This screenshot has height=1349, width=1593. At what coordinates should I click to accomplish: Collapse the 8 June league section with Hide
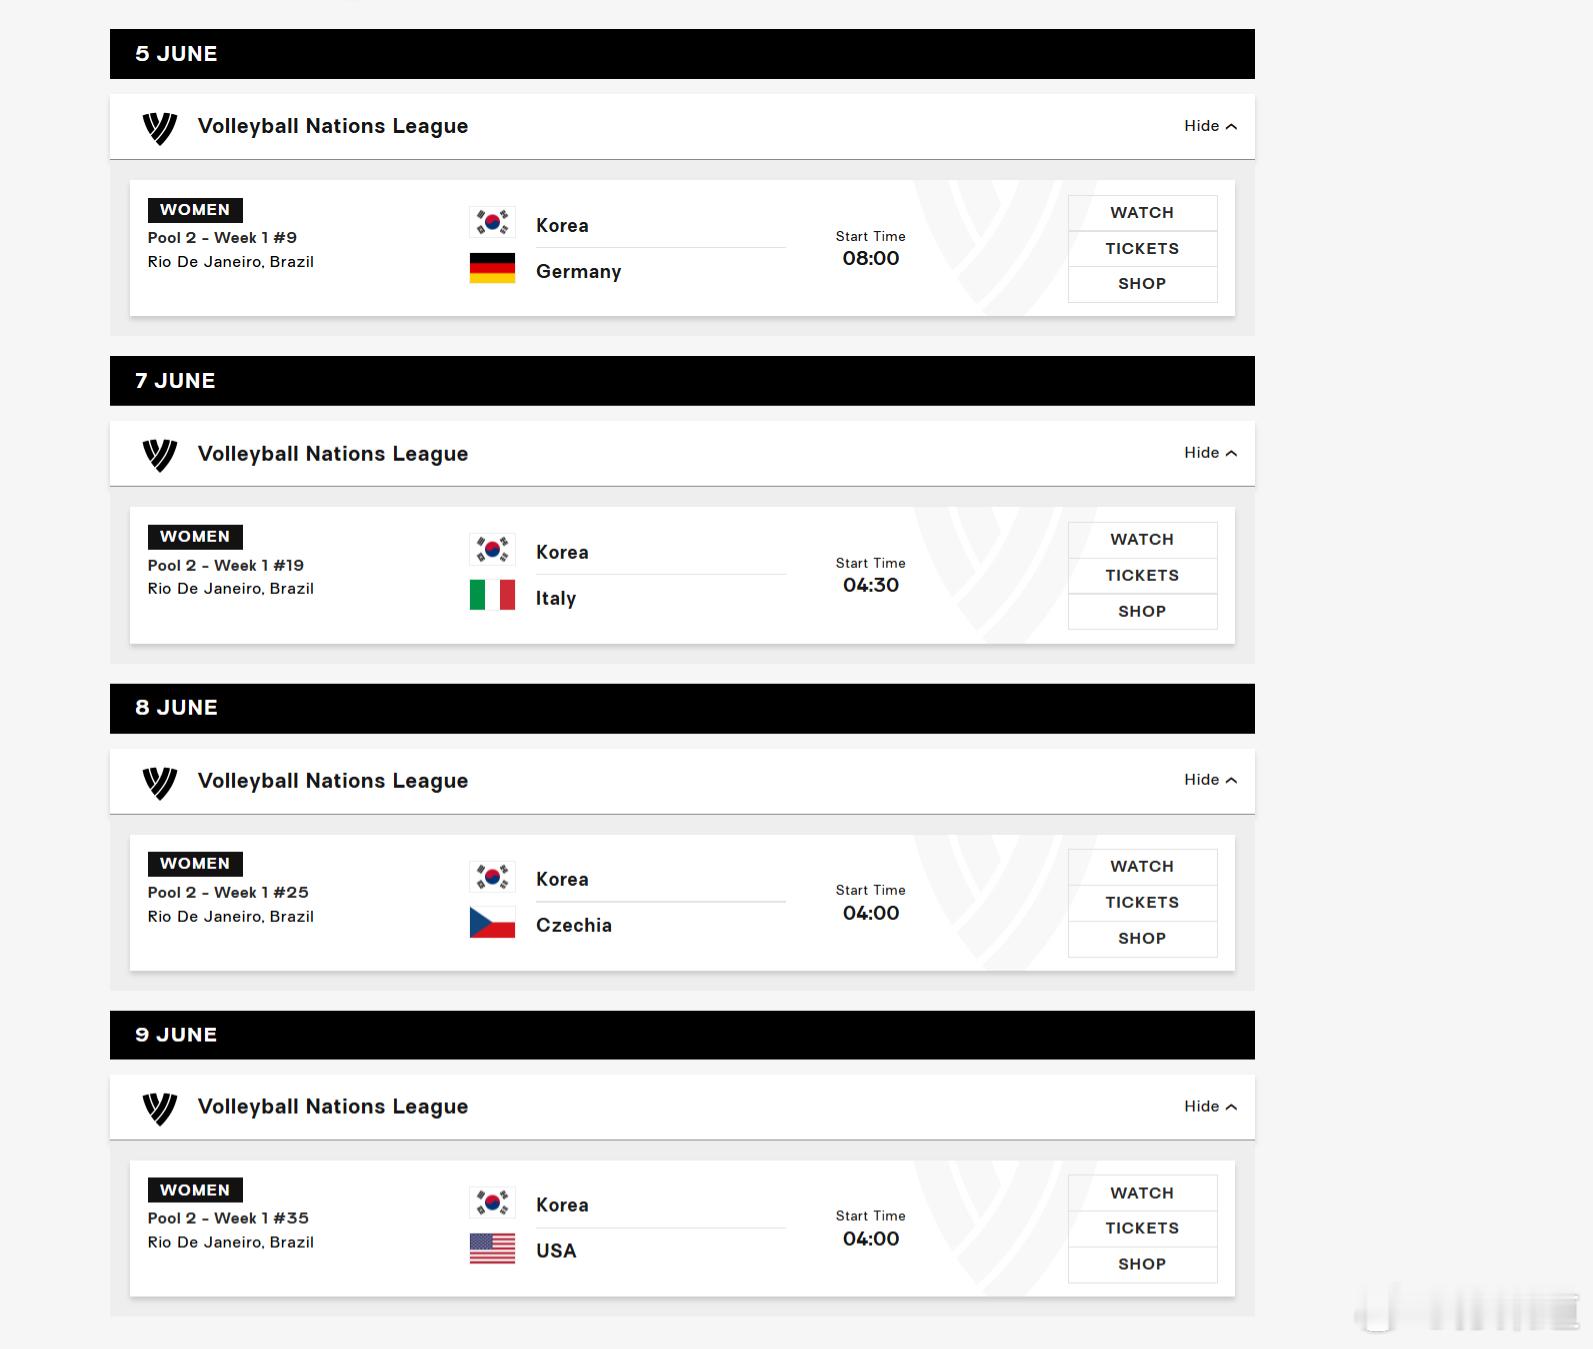tap(1210, 780)
